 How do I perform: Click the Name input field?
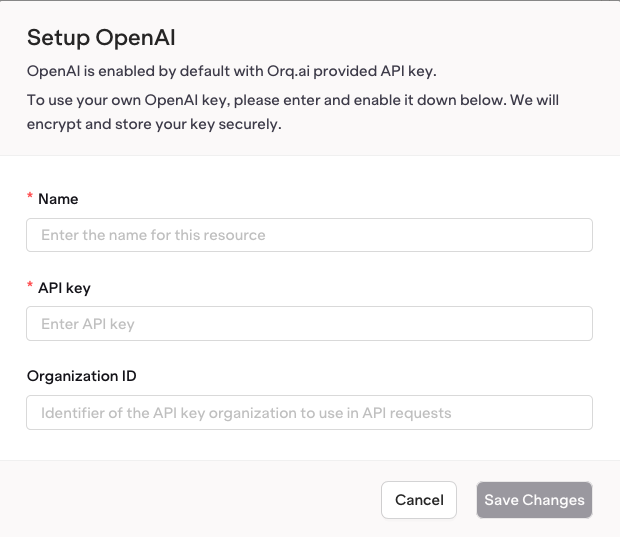tap(309, 235)
